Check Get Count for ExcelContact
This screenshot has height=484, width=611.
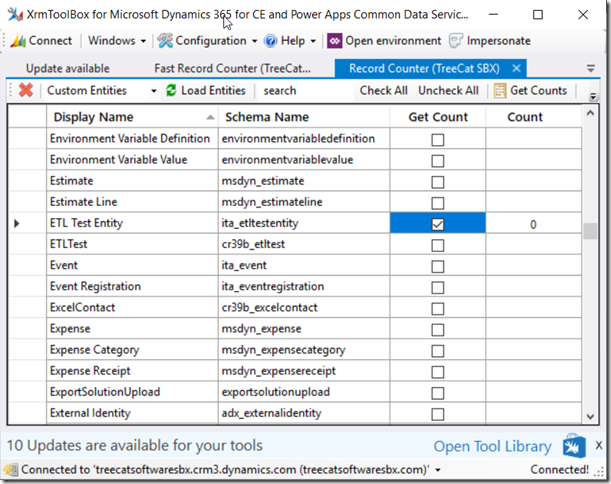coord(438,308)
